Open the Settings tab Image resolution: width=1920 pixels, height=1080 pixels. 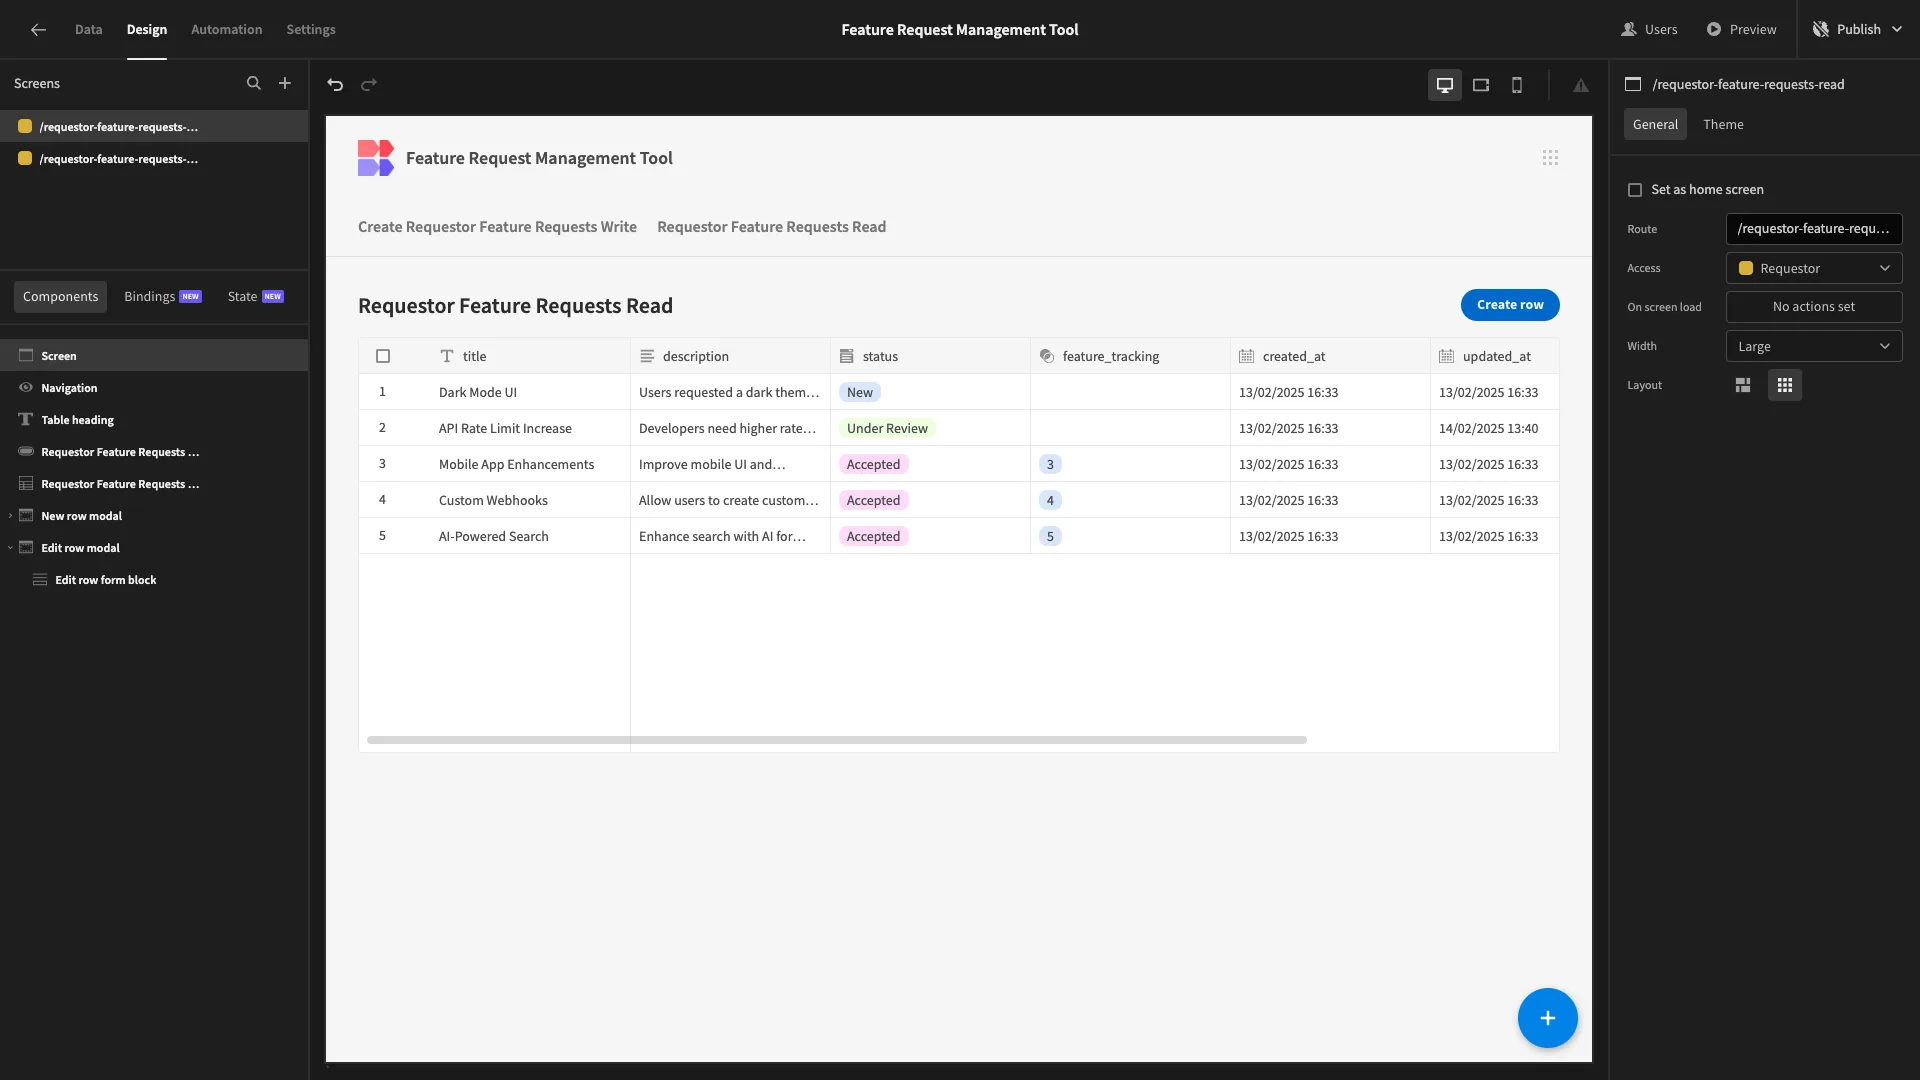[x=311, y=30]
